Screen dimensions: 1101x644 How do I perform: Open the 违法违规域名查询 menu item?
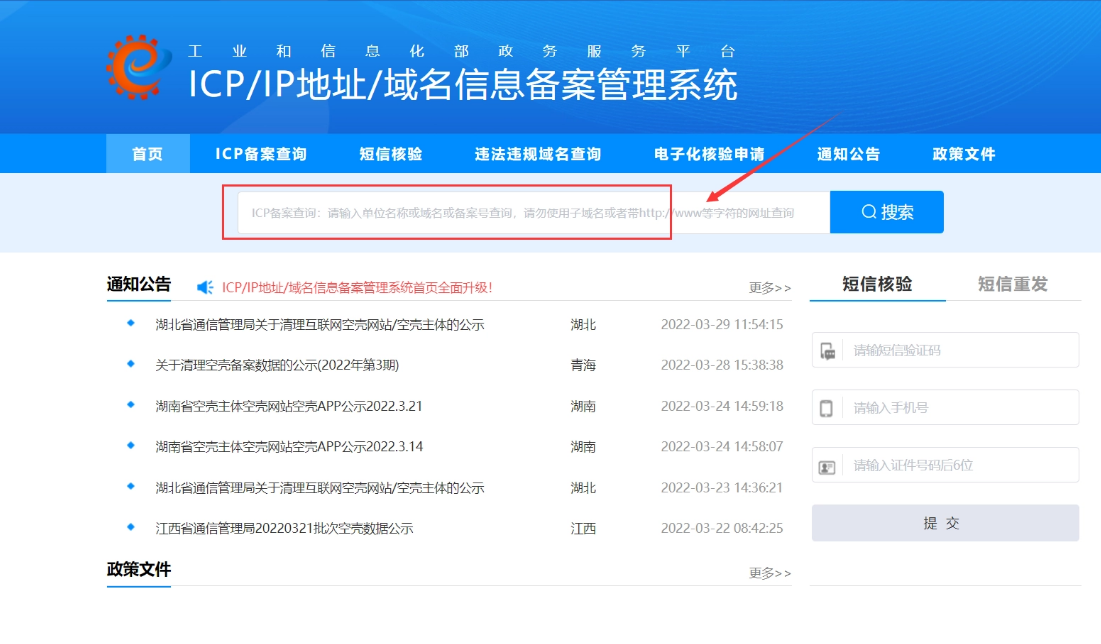tap(538, 154)
